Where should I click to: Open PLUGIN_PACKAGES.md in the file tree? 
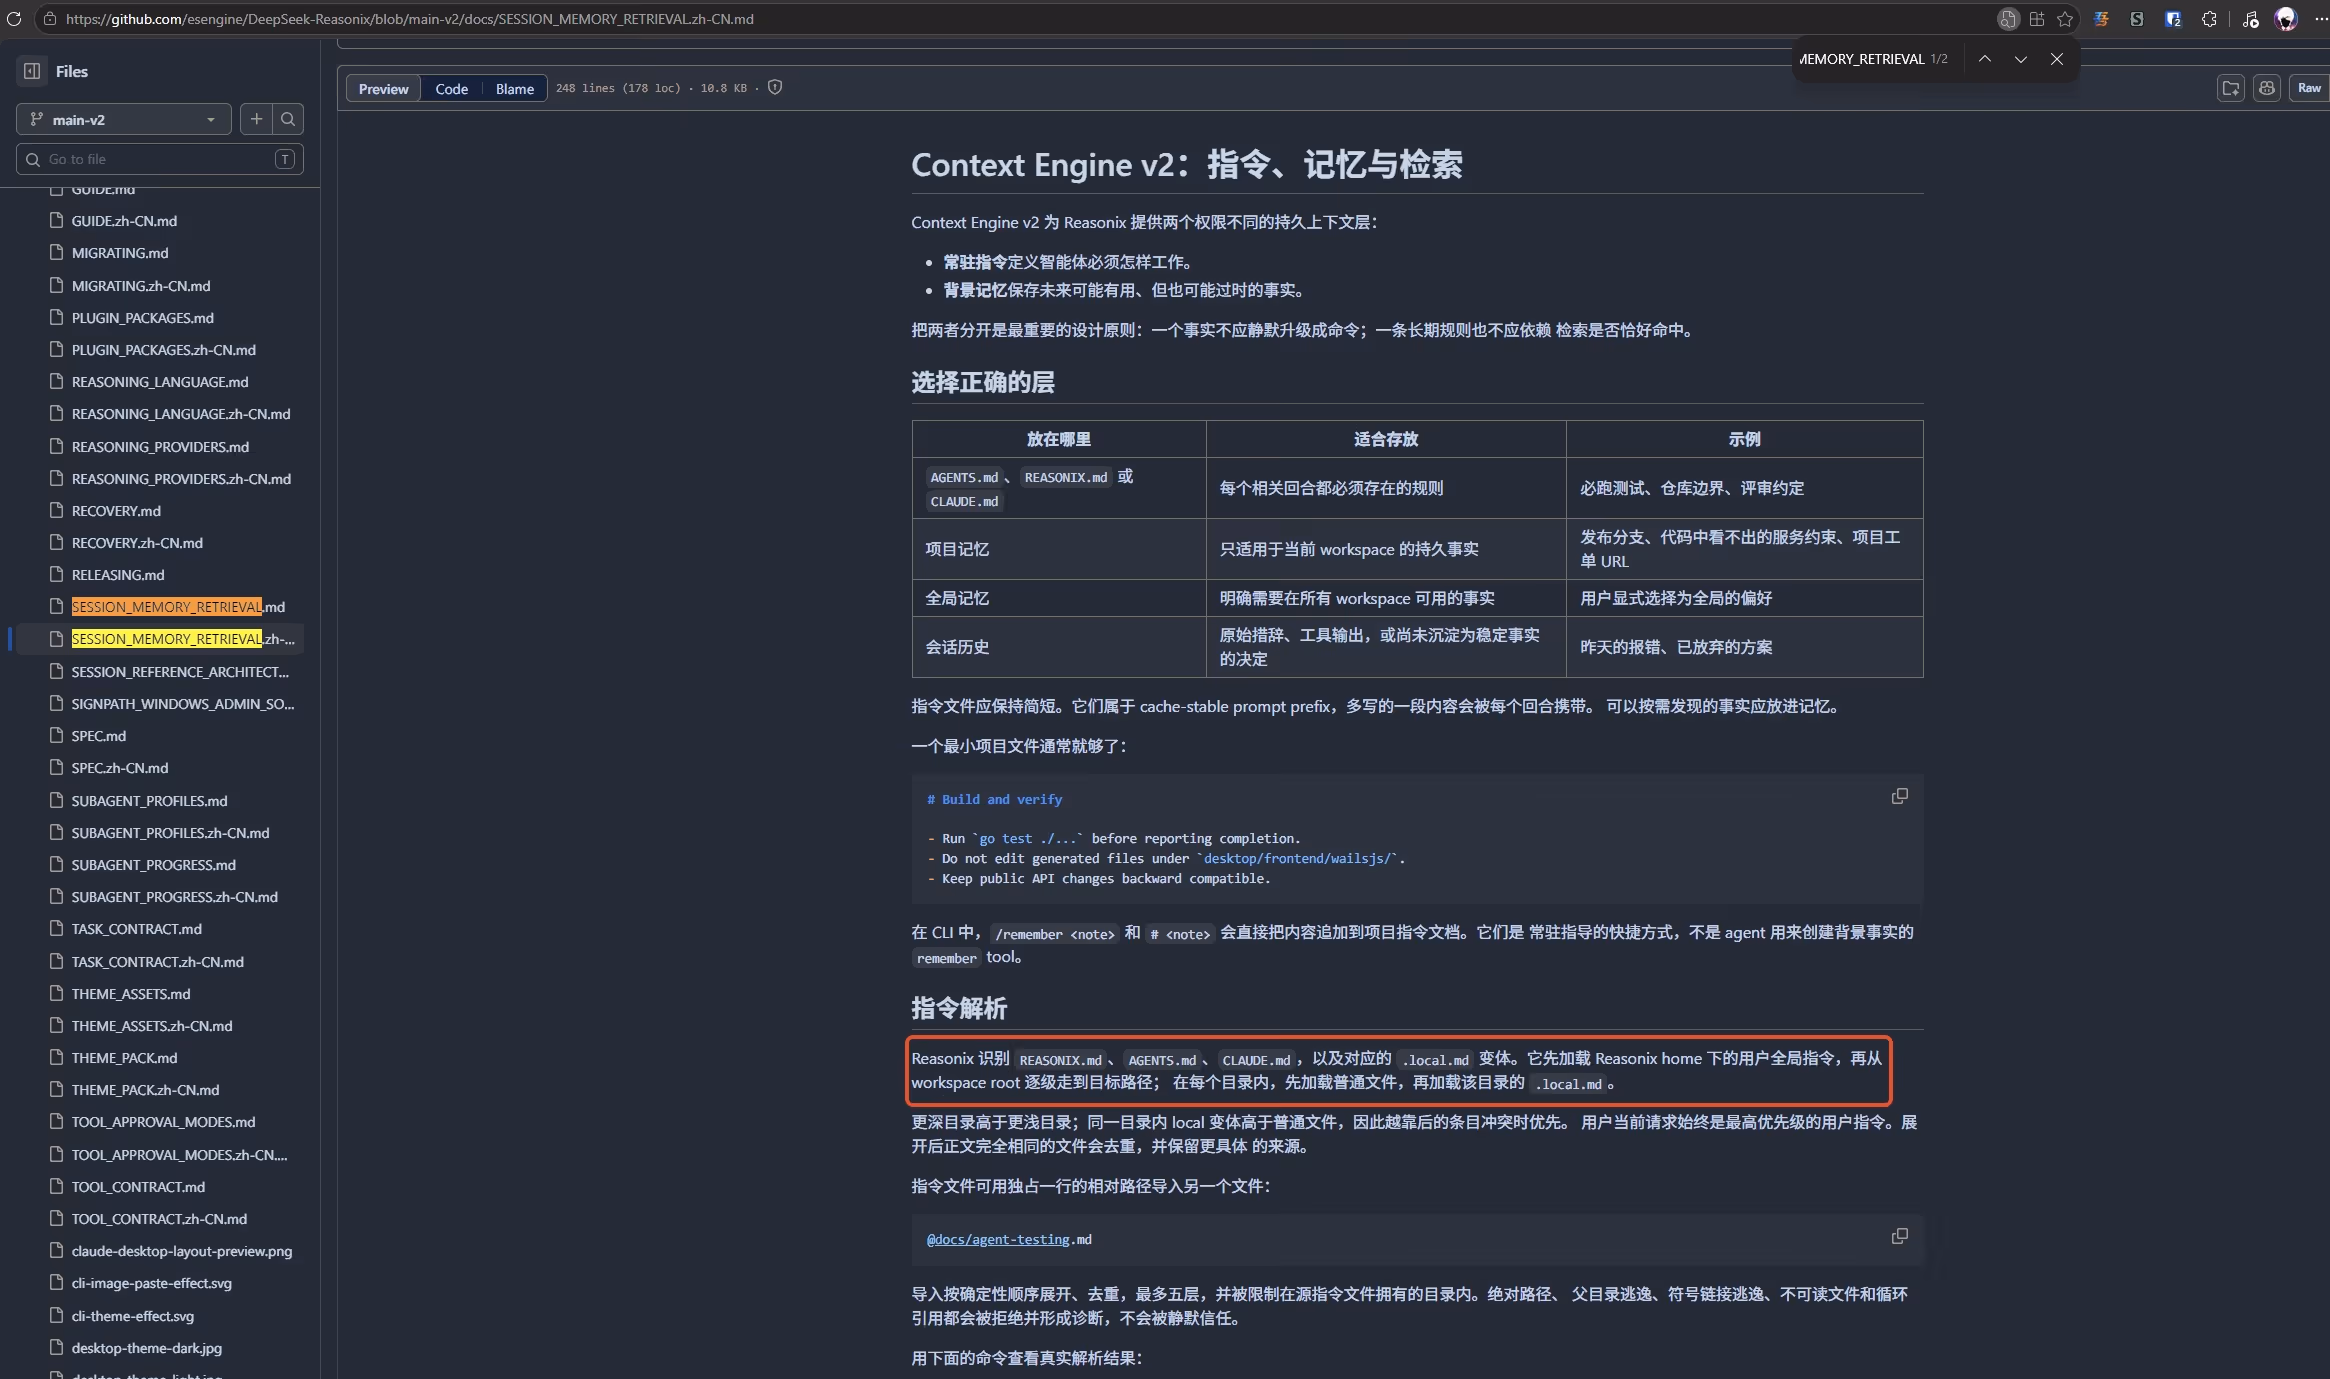(x=143, y=318)
